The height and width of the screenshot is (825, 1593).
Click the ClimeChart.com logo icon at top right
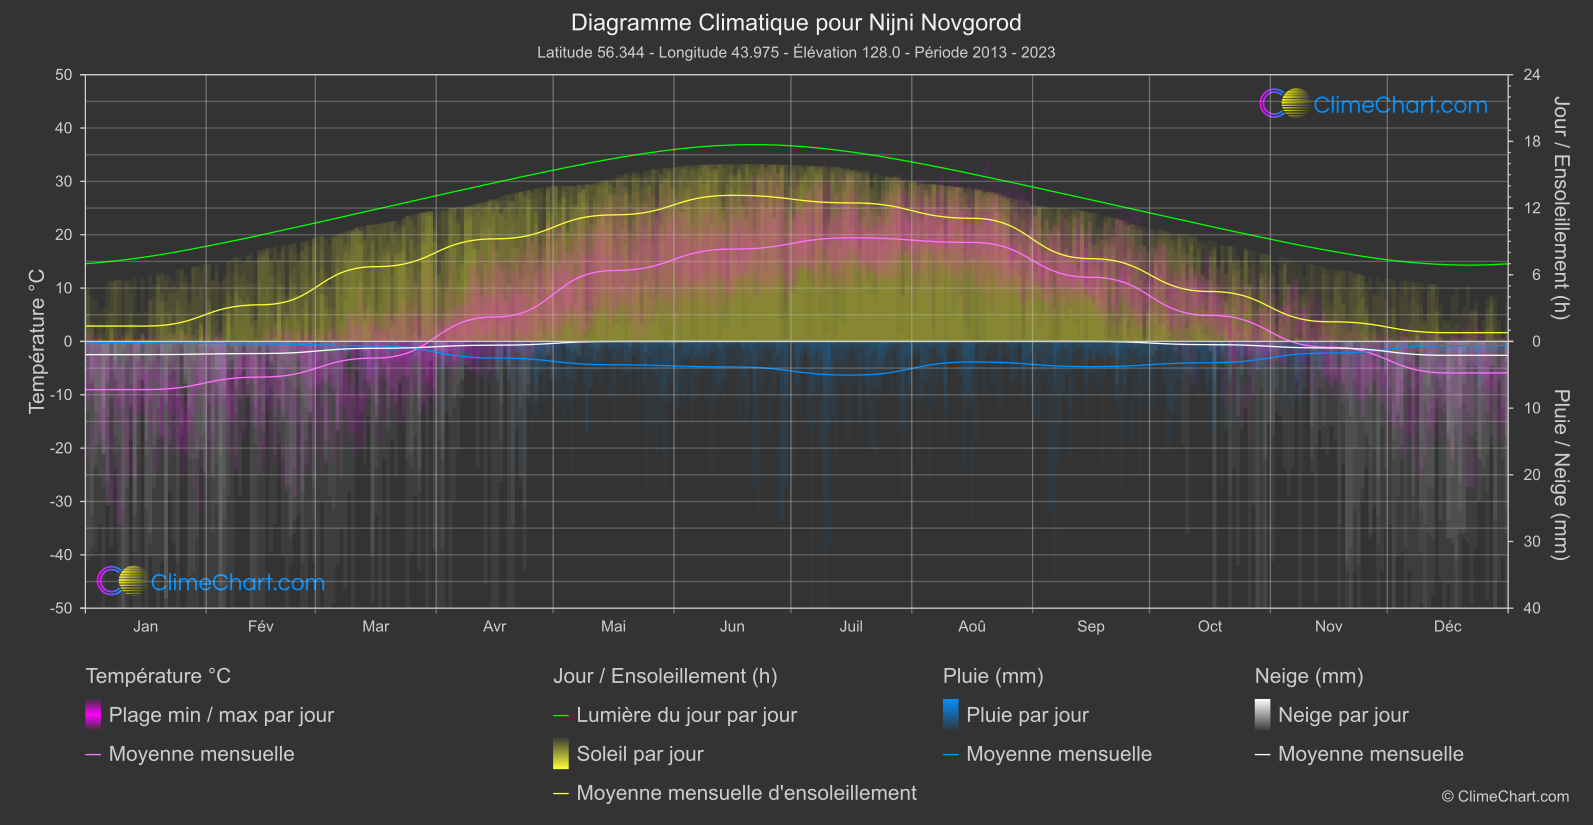(1284, 104)
